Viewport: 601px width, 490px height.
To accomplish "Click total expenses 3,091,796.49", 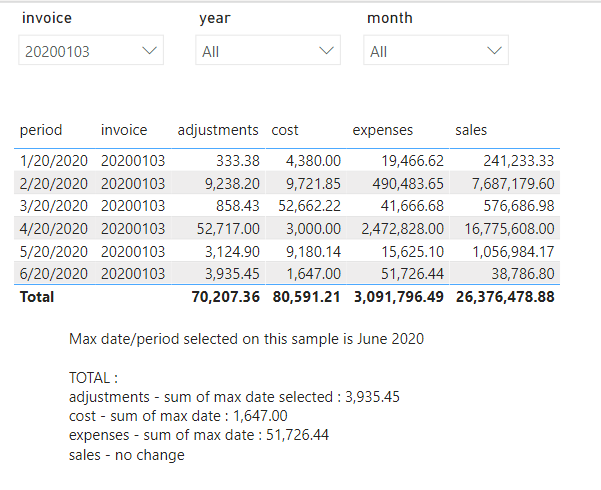I will coord(399,297).
